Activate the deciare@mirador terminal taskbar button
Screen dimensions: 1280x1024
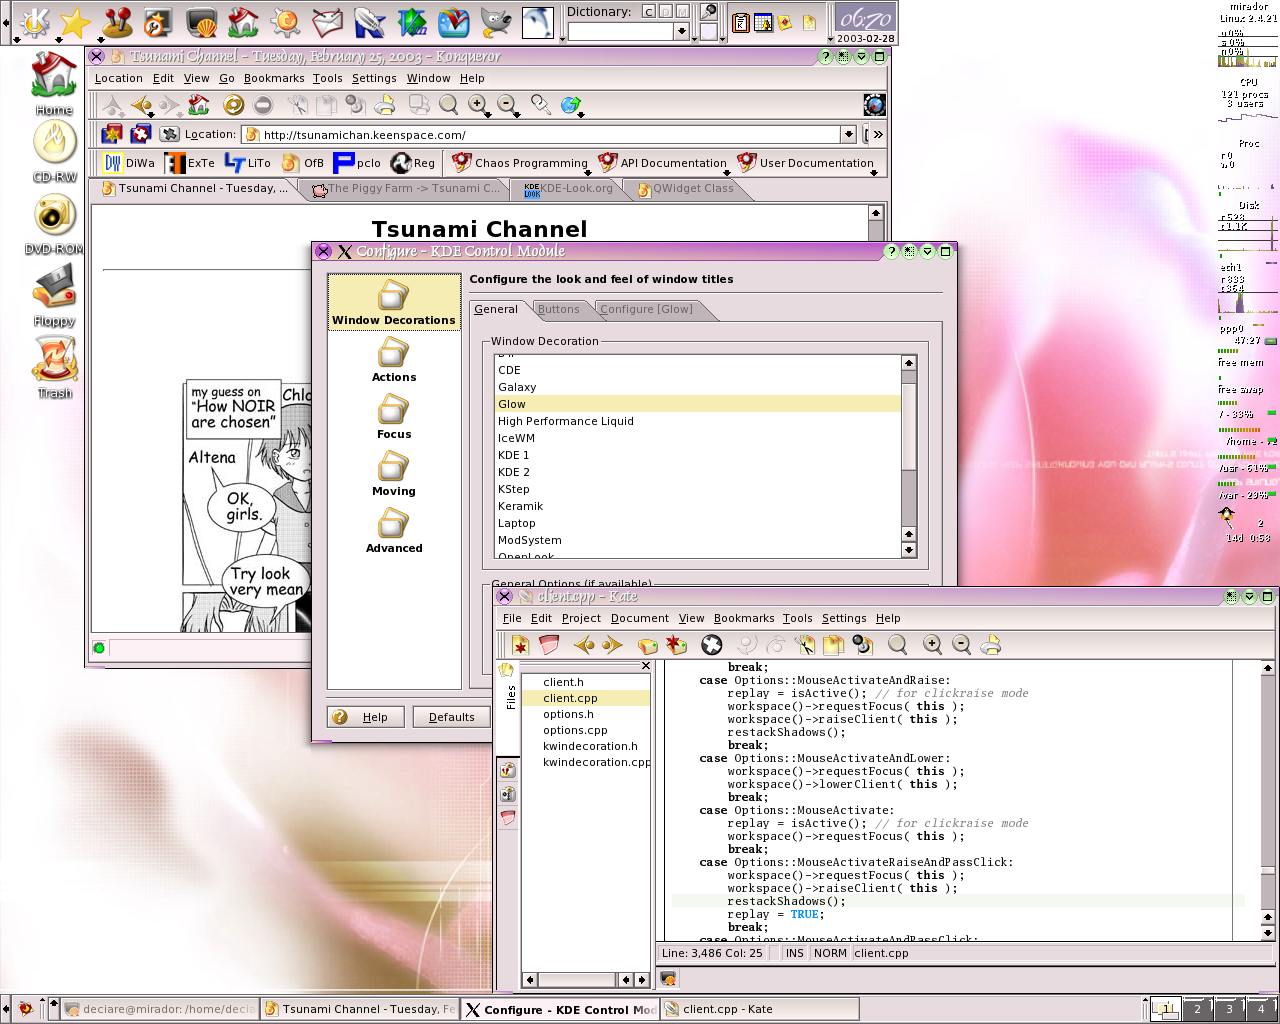pos(159,1009)
